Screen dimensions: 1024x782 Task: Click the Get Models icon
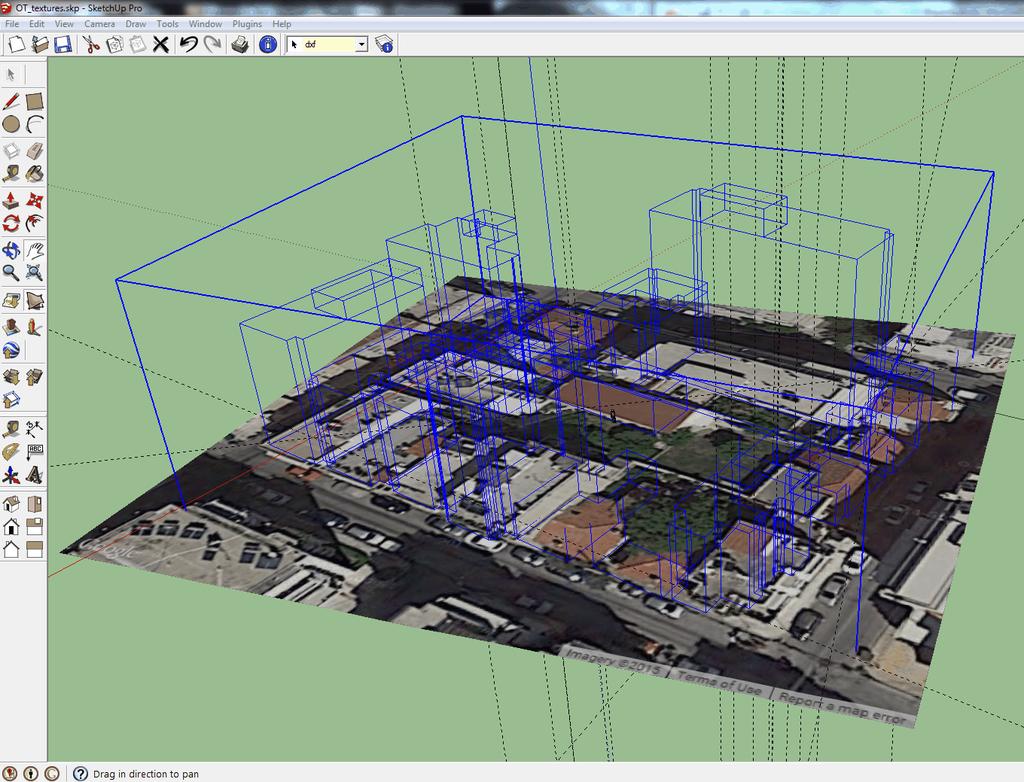tap(11, 376)
